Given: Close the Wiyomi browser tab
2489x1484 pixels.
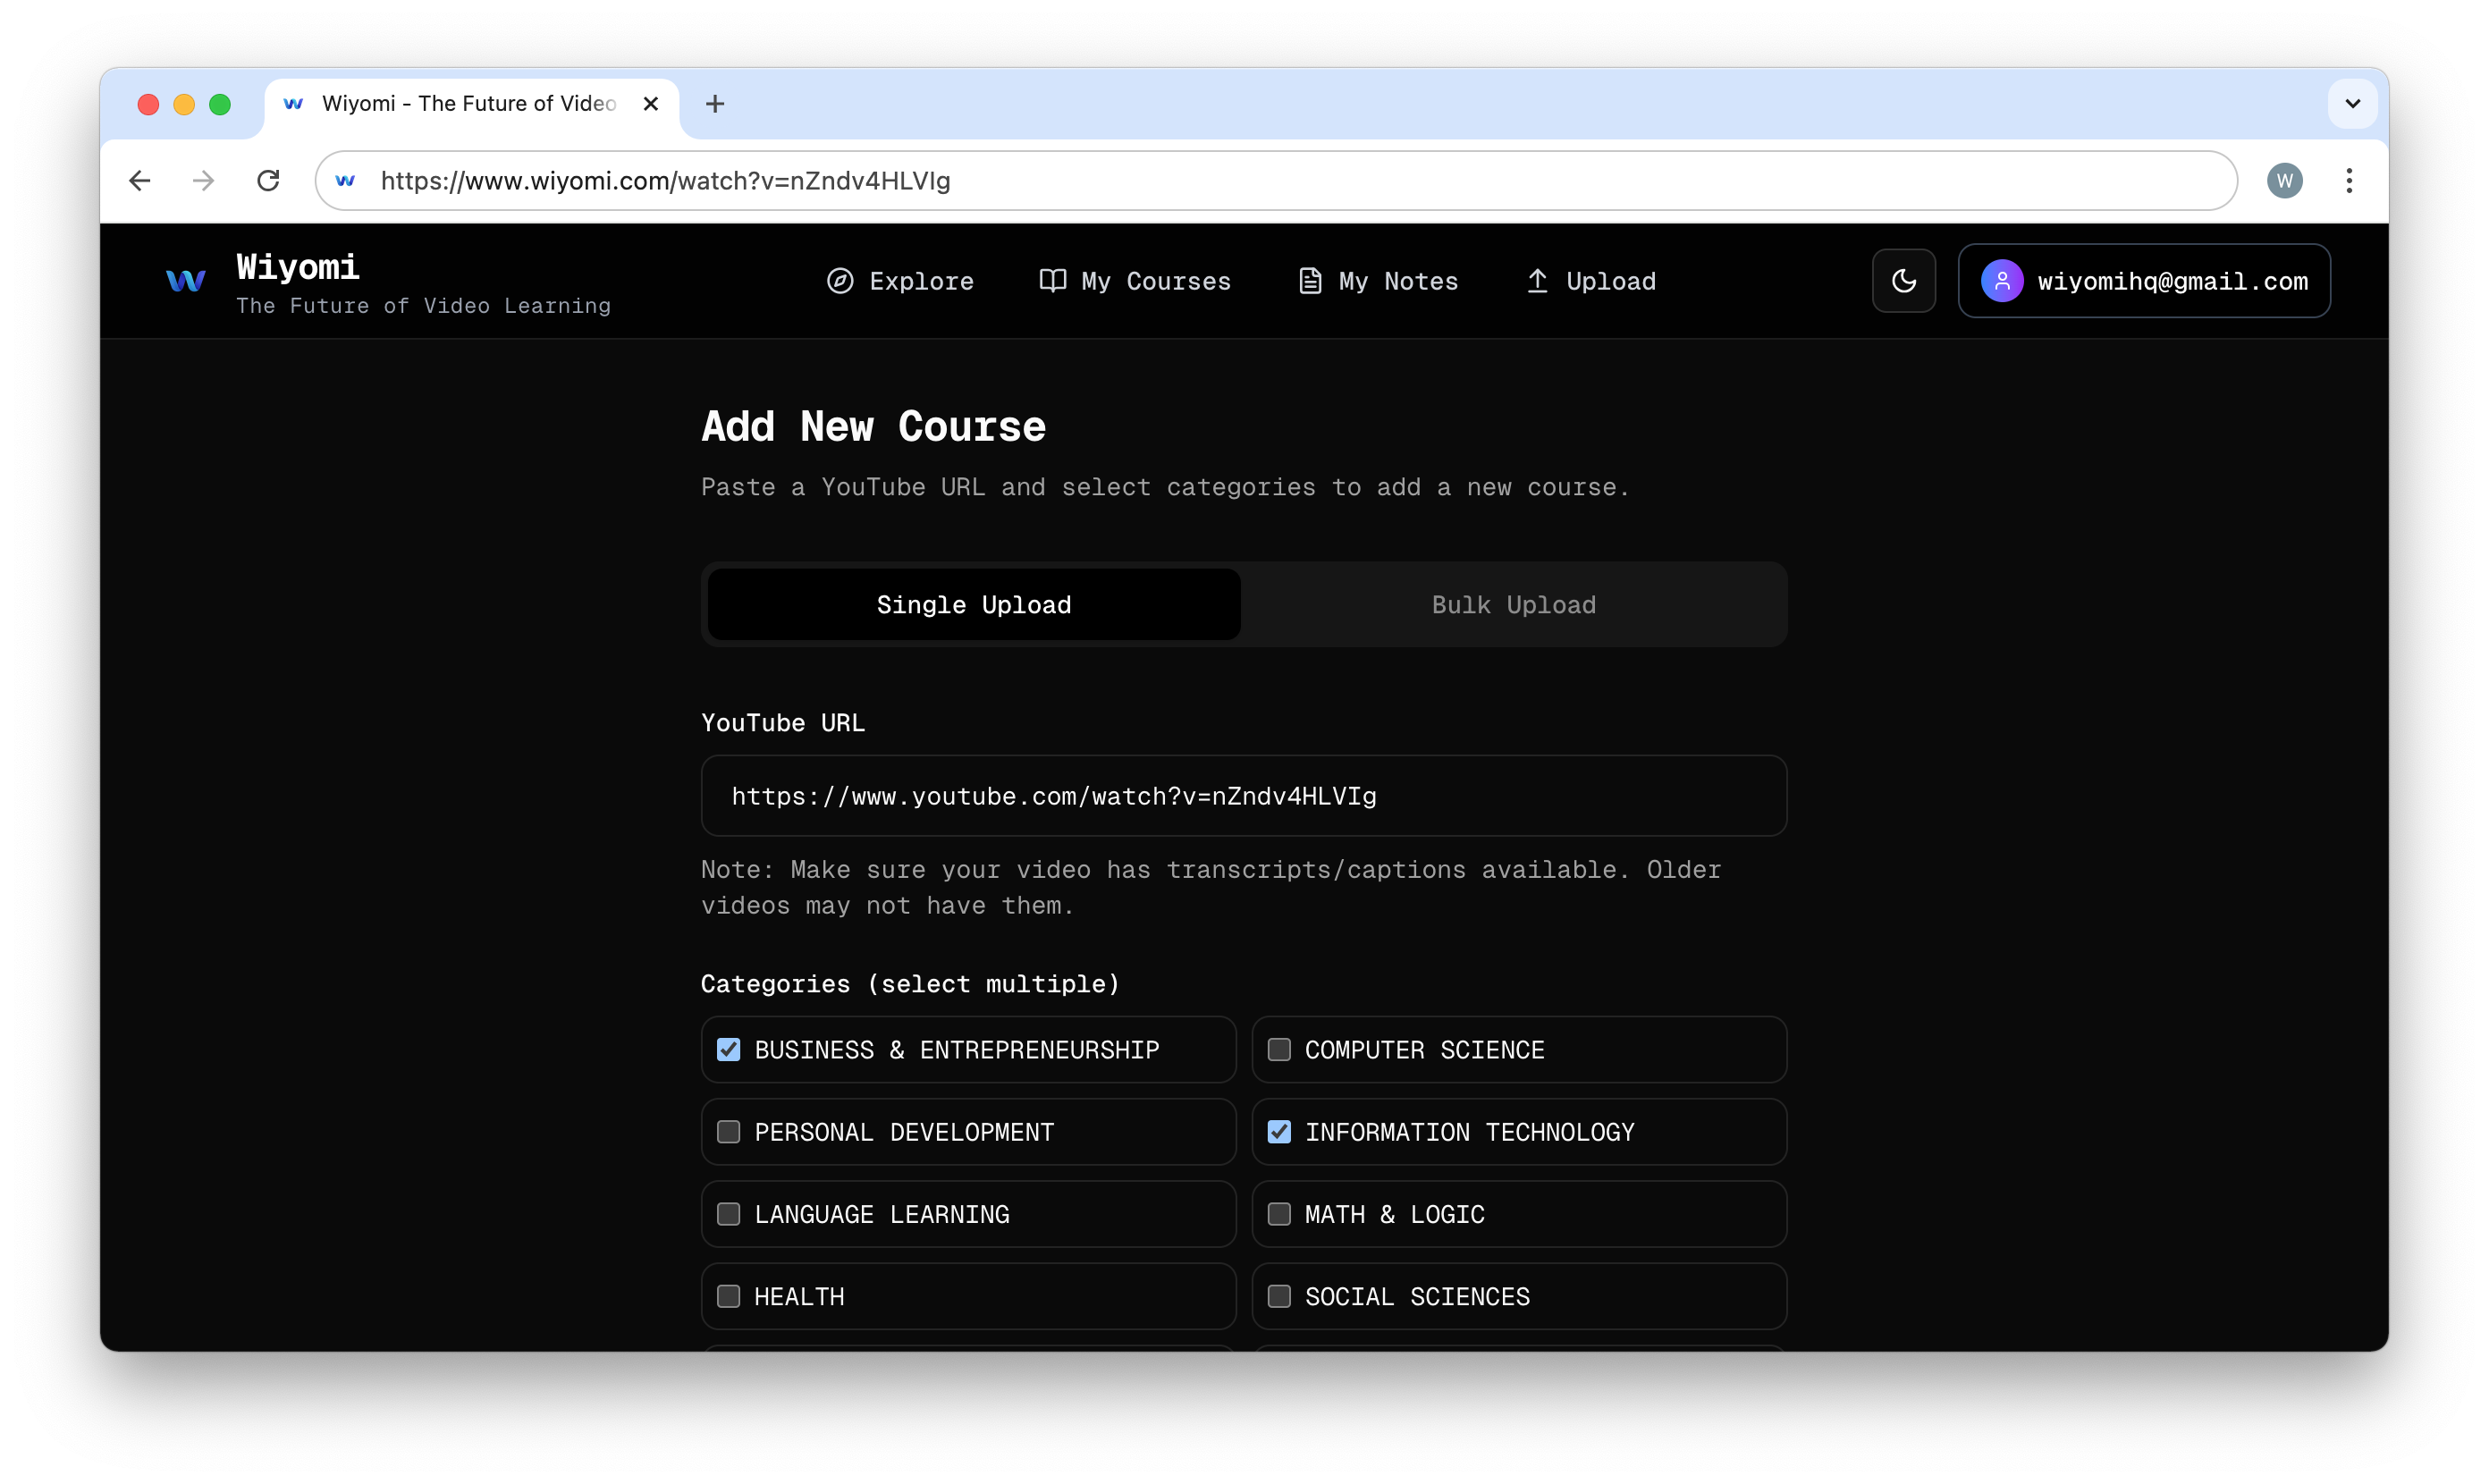Looking at the screenshot, I should coord(651,104).
